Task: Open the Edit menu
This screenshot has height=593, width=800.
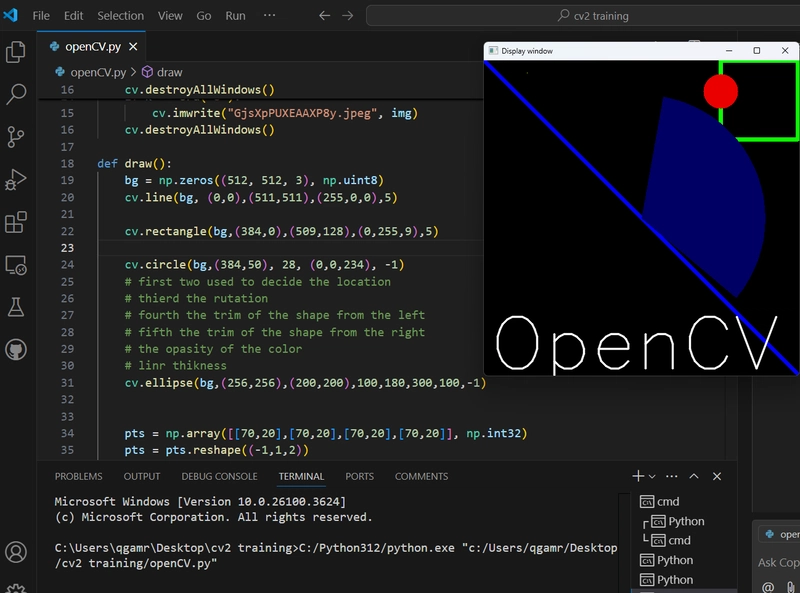Action: (73, 16)
